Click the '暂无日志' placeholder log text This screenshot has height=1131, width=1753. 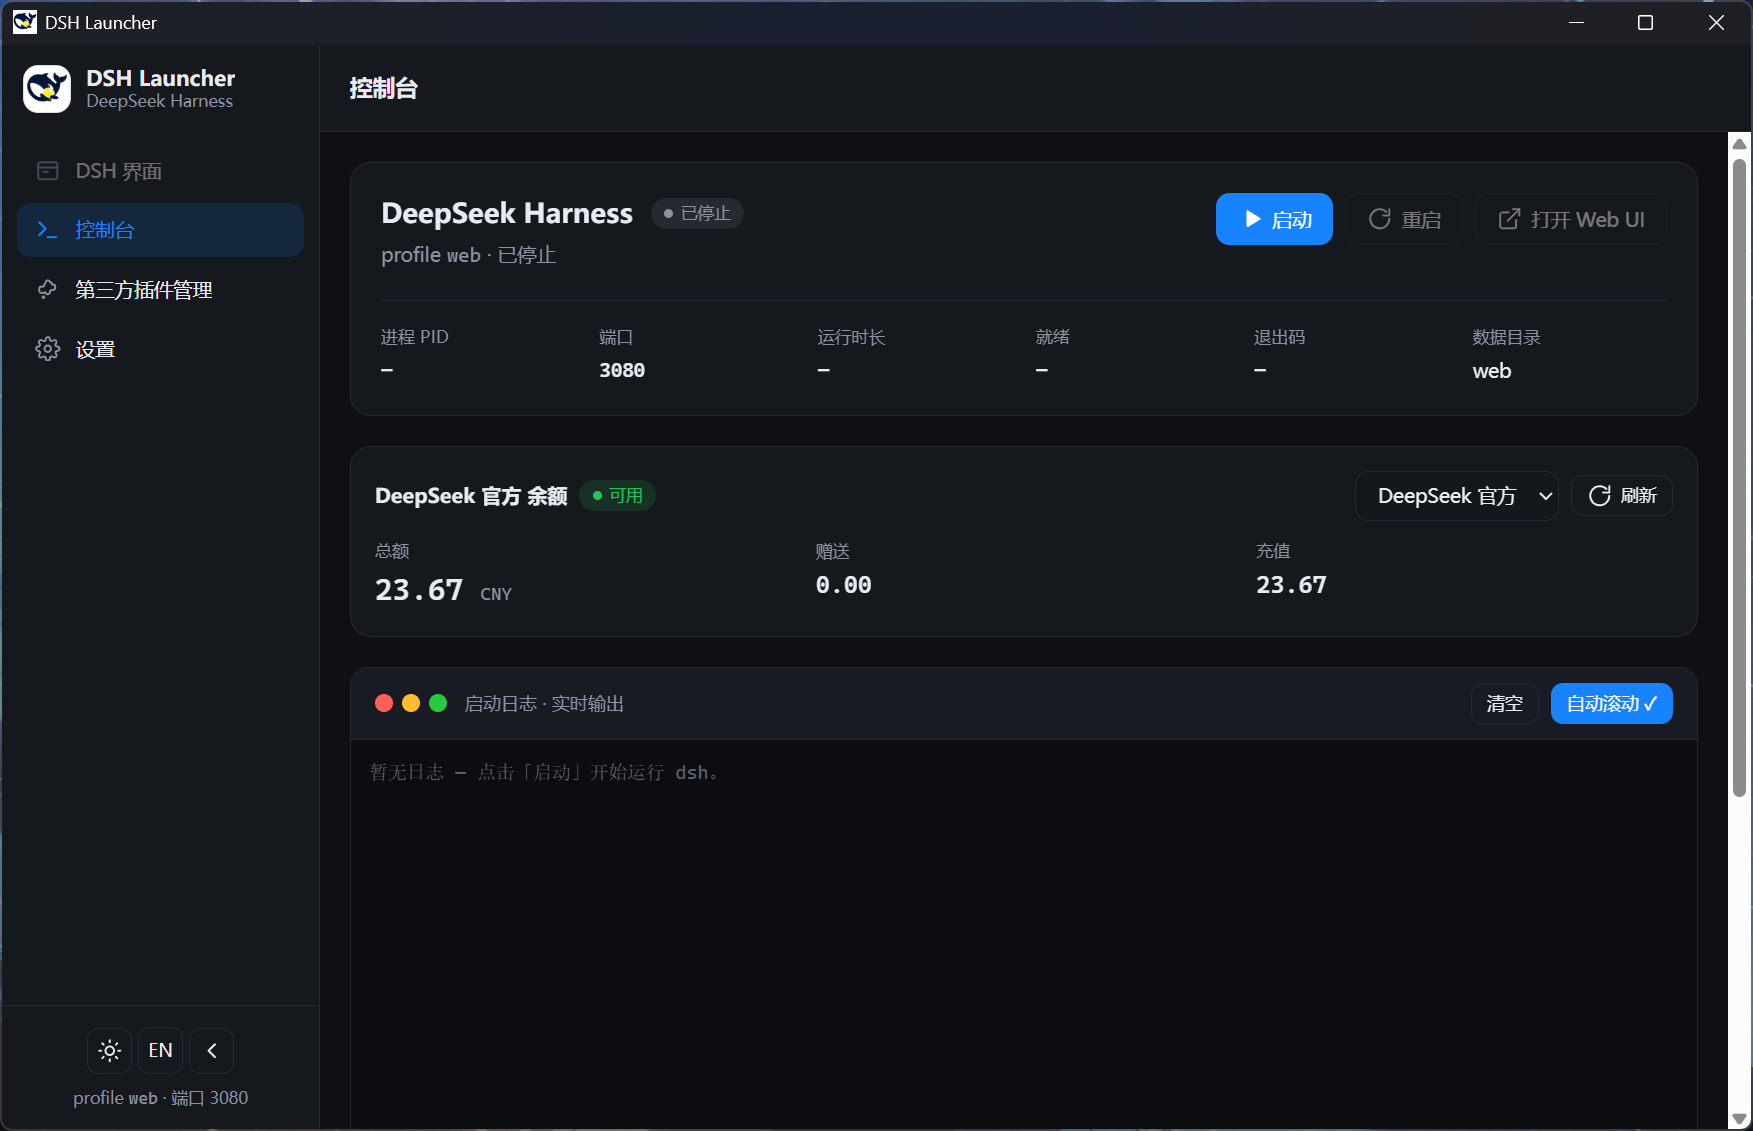click(x=544, y=772)
